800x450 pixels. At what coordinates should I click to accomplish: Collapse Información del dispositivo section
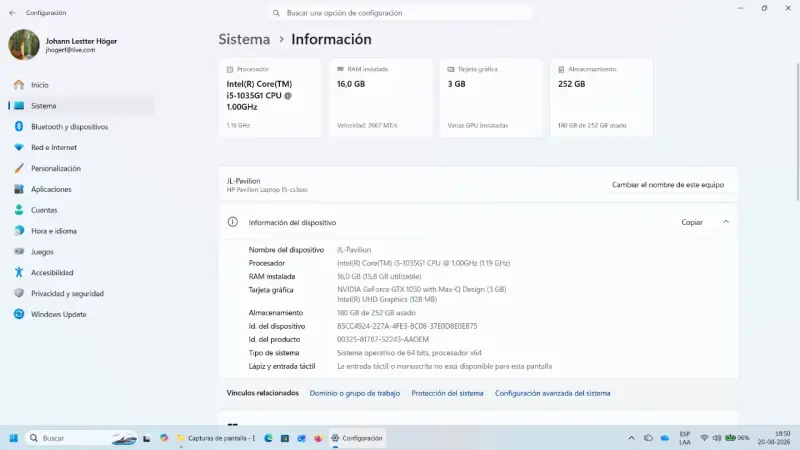726,222
